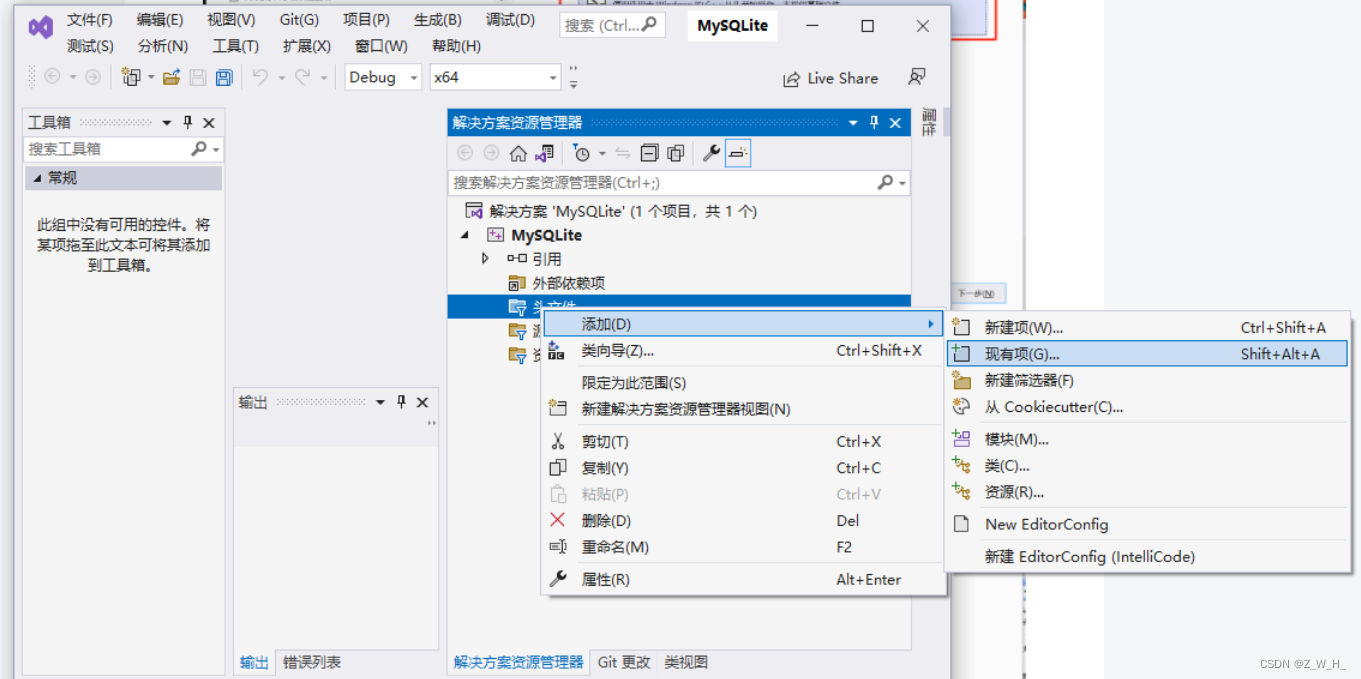The height and width of the screenshot is (679, 1361).
Task: Open the 视图(V) menu
Action: point(231,20)
